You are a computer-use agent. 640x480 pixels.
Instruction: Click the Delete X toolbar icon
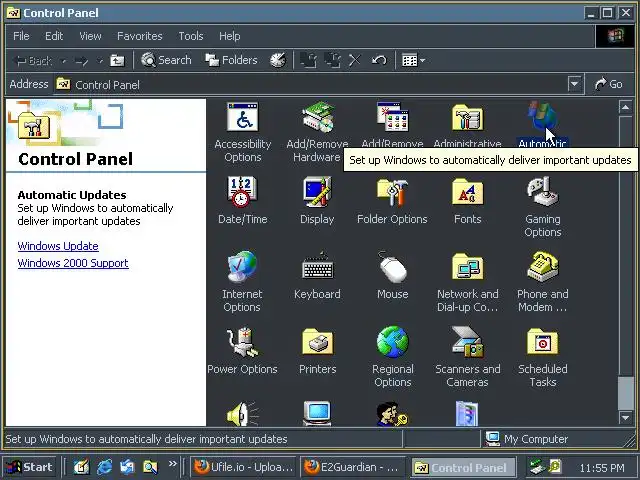point(355,60)
